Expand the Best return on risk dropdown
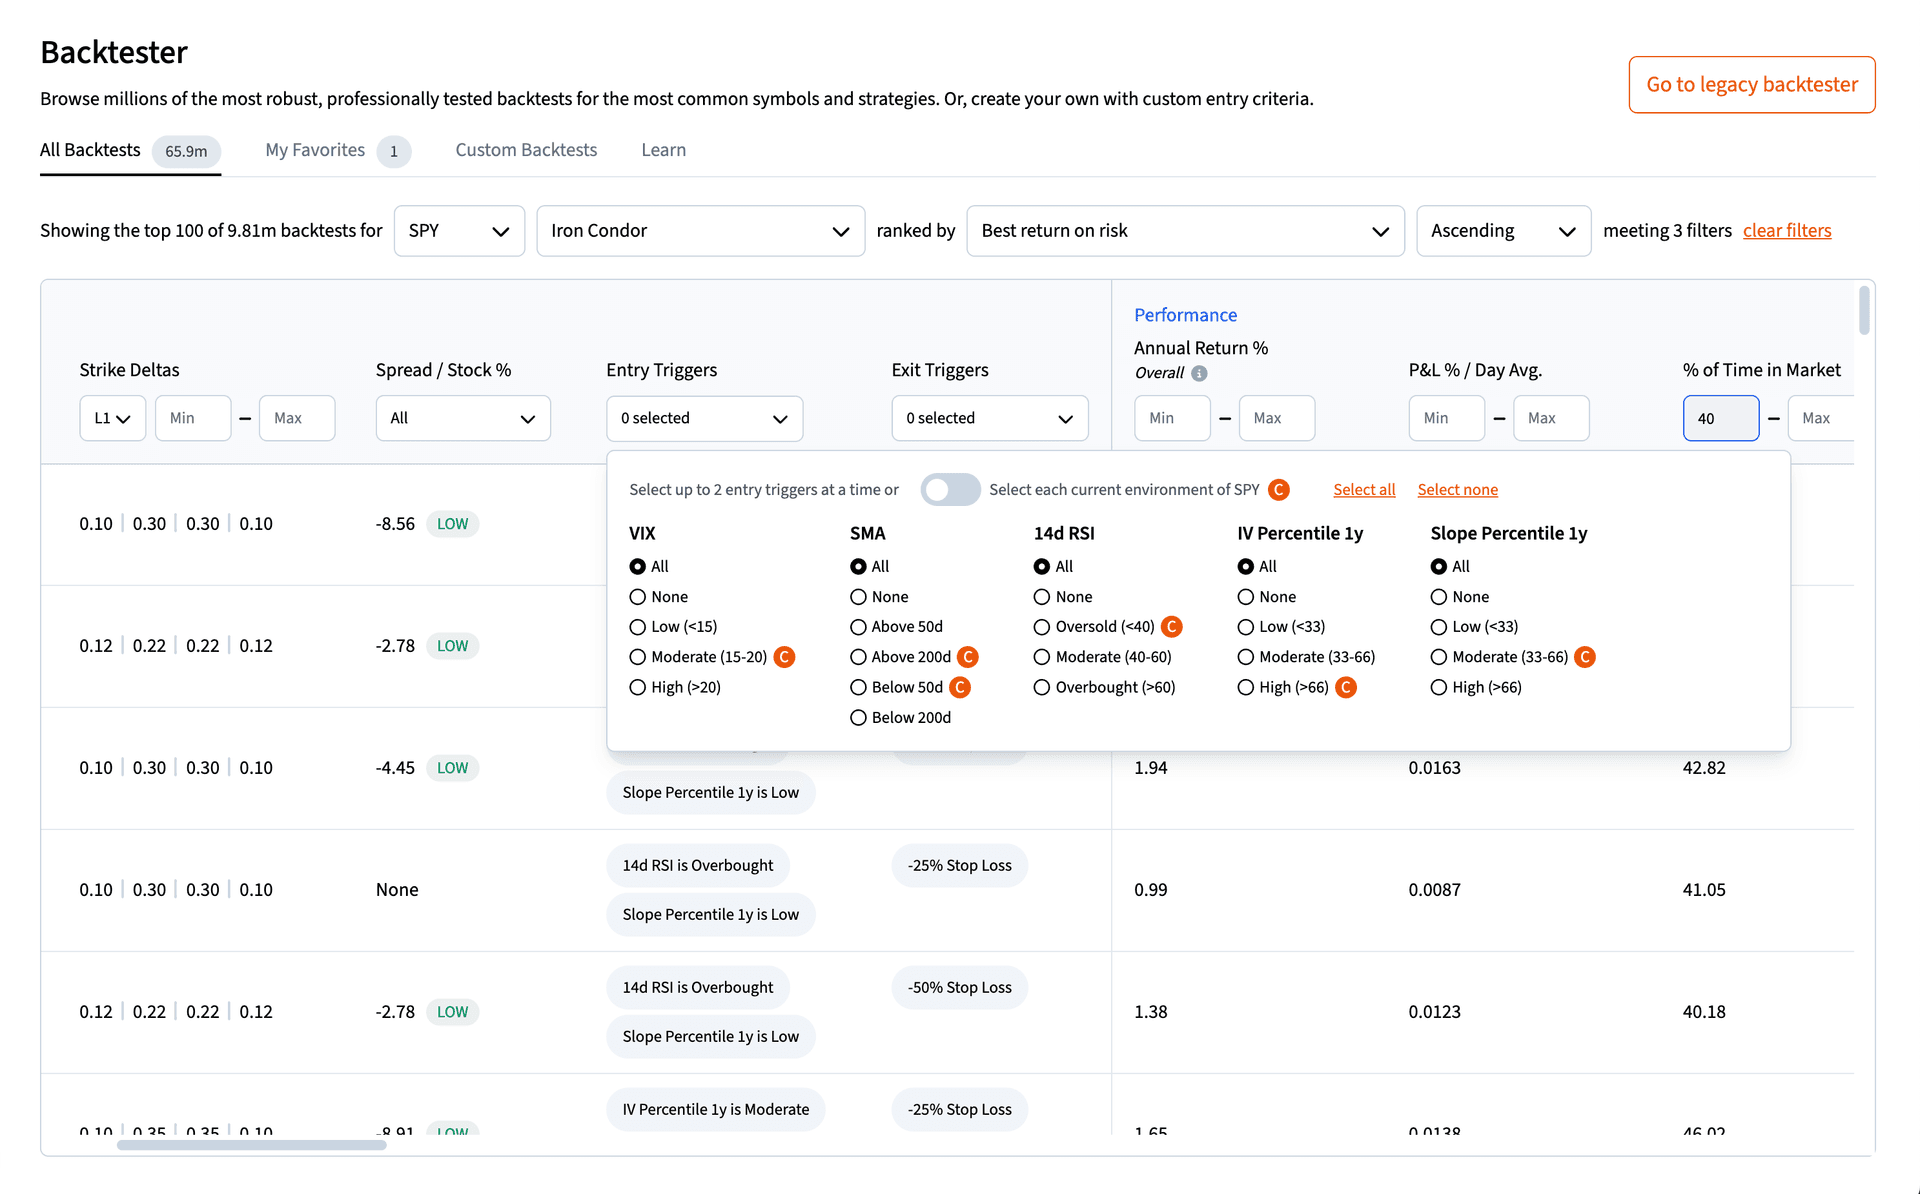Screen dimensions: 1920x1194 tap(1185, 230)
